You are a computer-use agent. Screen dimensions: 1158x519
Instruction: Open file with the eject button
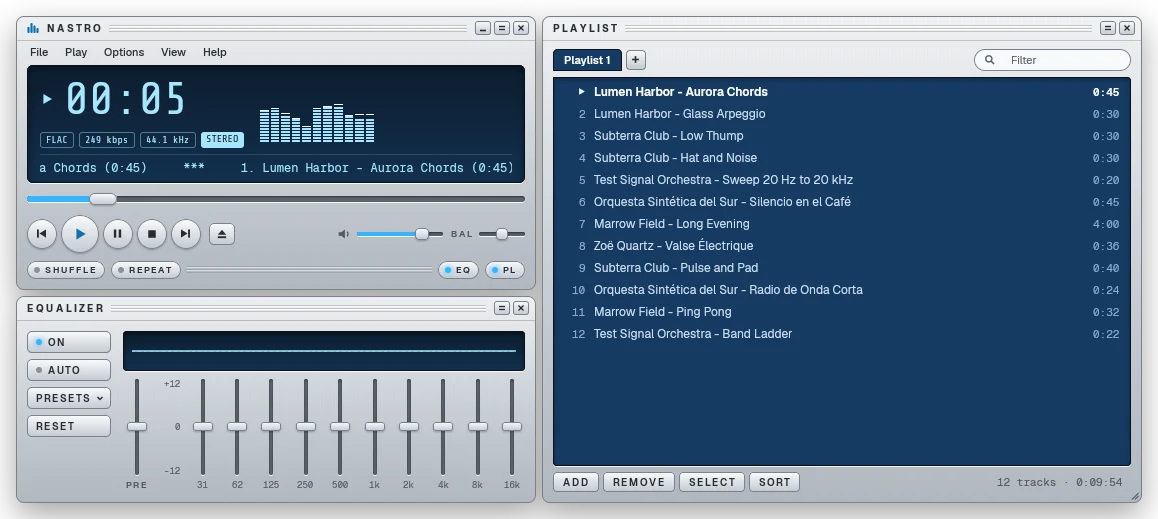tap(222, 234)
